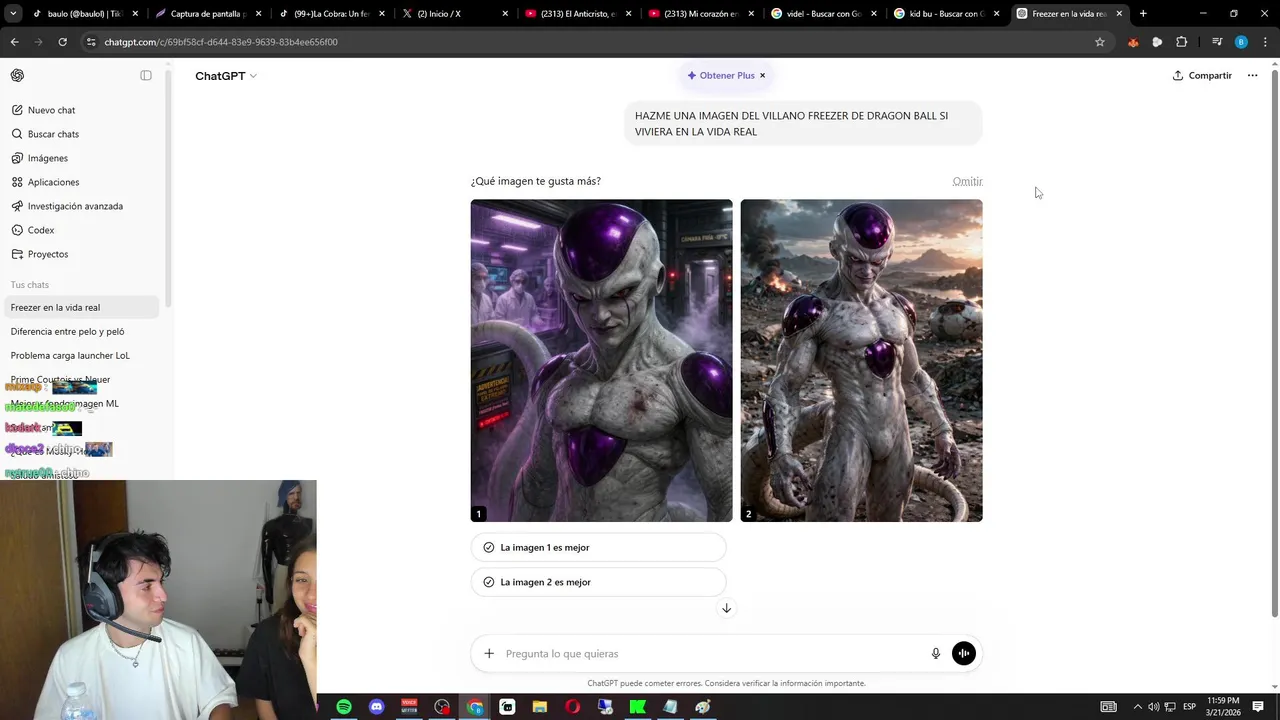Screen dimensions: 1280x720
Task: Open Opera from the taskbar
Action: coord(572,707)
